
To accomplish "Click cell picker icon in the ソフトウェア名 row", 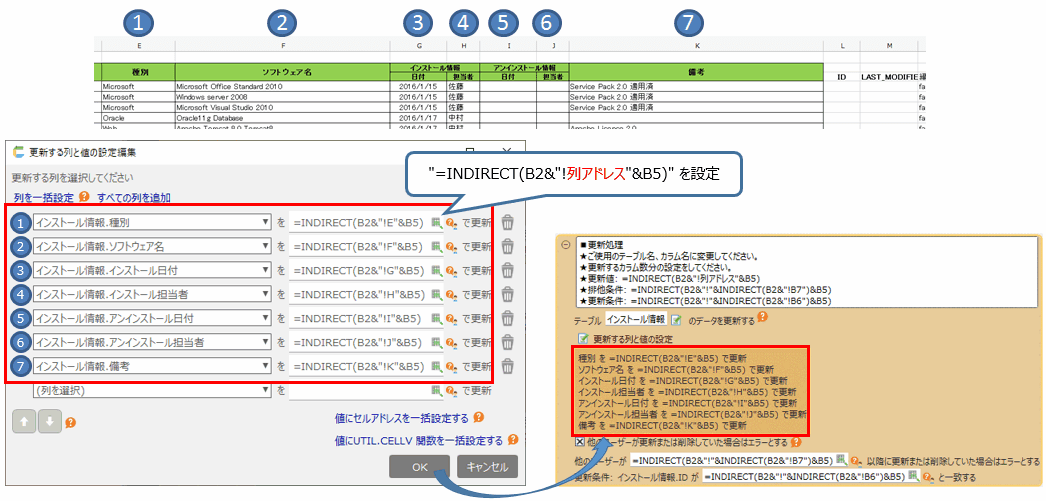I will (x=436, y=247).
